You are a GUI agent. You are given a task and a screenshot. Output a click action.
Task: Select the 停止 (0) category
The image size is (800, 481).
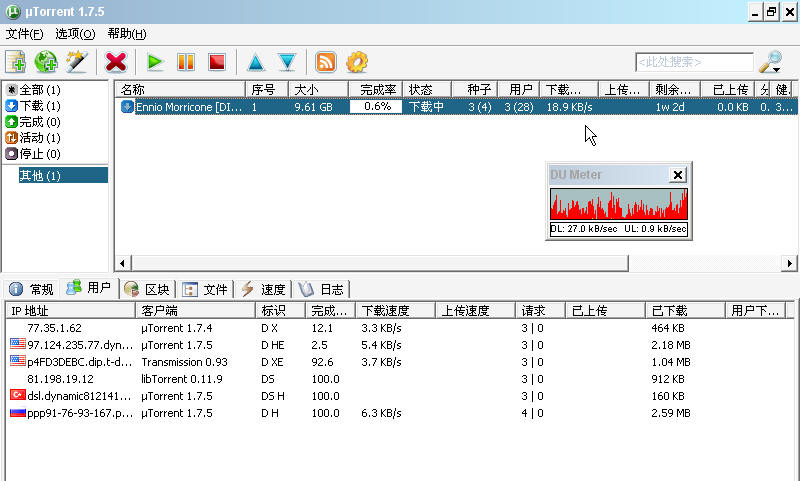(33, 154)
